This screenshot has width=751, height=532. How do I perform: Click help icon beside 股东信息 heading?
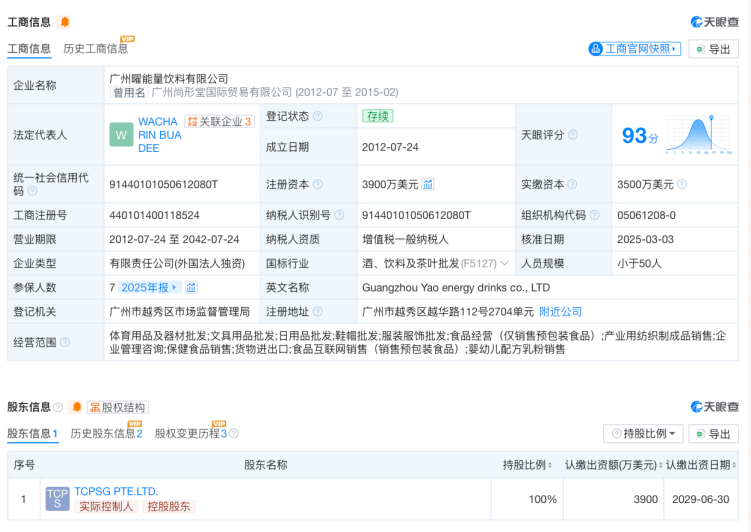[x=58, y=407]
